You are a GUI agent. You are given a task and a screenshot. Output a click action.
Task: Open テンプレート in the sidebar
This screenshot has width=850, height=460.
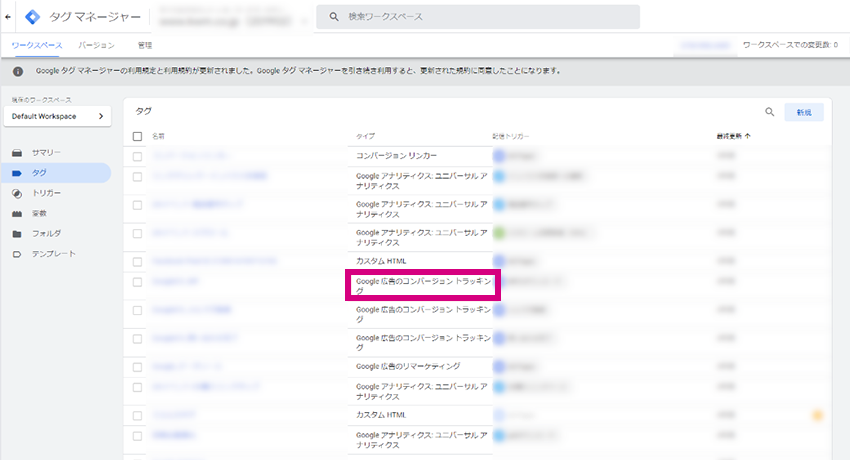click(x=54, y=254)
